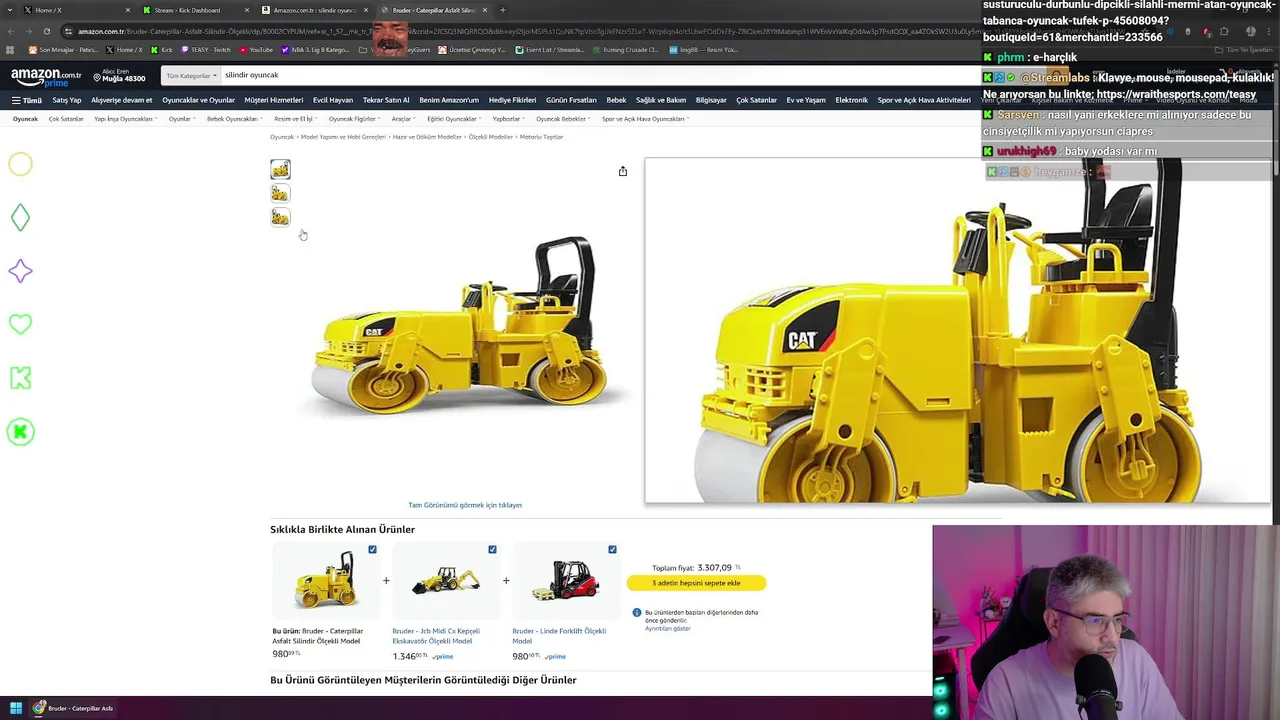
Task: Open Chrome taskbar item Bruder - Caterpillar
Action: pos(73,708)
